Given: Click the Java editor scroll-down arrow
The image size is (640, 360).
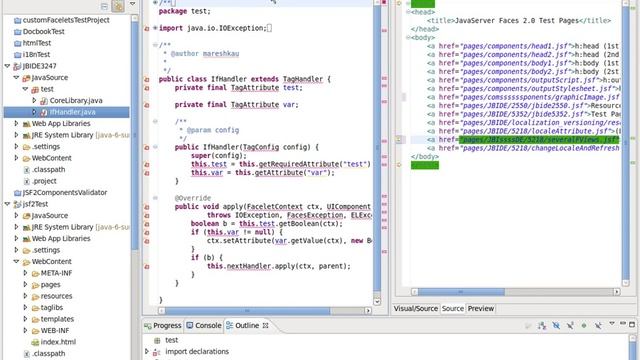Looking at the screenshot, I should [377, 302].
